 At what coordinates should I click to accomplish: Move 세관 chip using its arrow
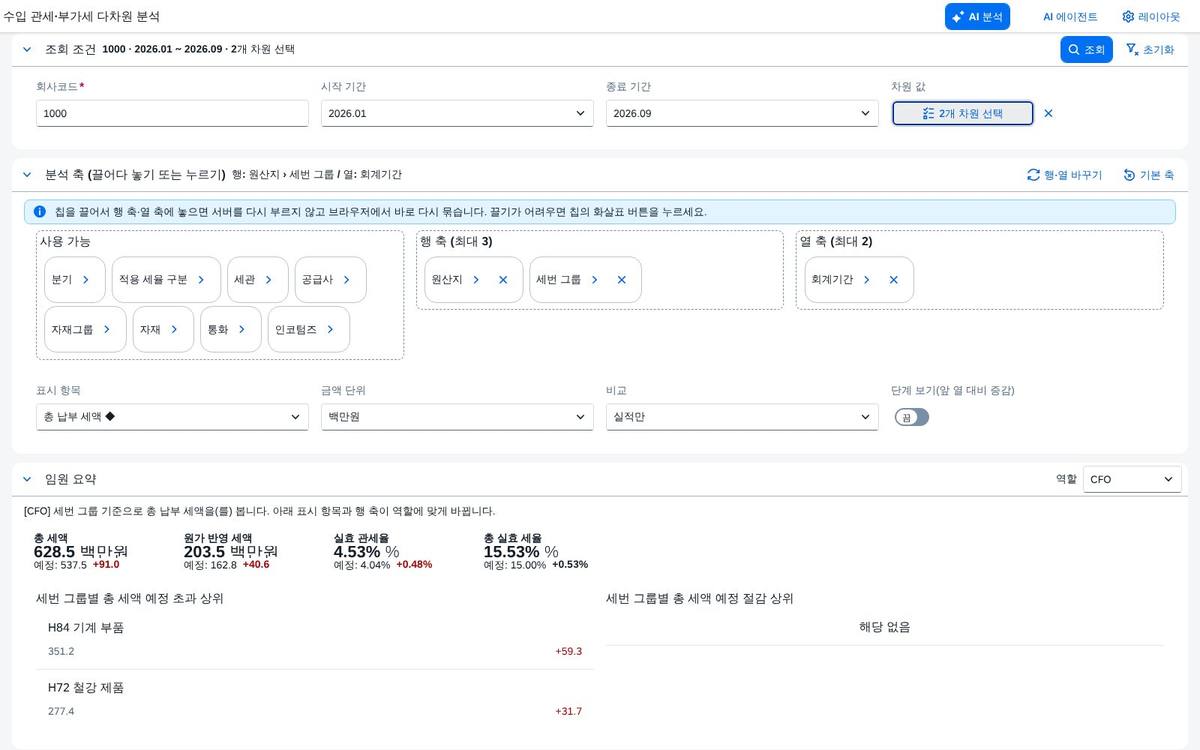point(269,280)
